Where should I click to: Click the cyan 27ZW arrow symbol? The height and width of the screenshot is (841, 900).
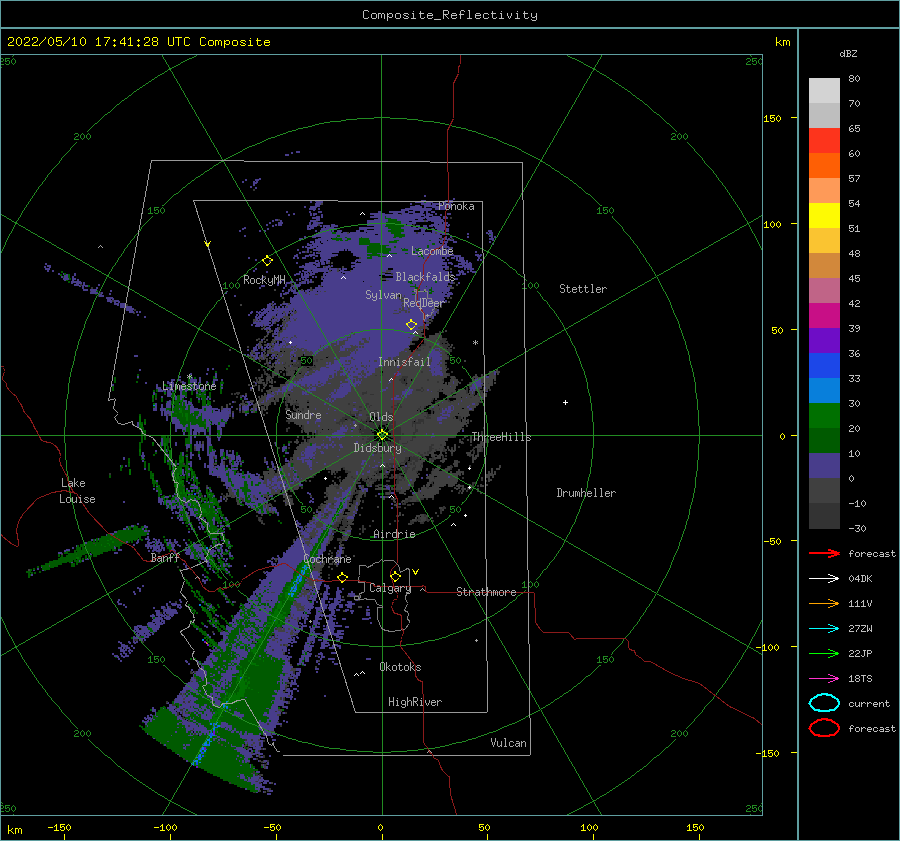[x=824, y=629]
